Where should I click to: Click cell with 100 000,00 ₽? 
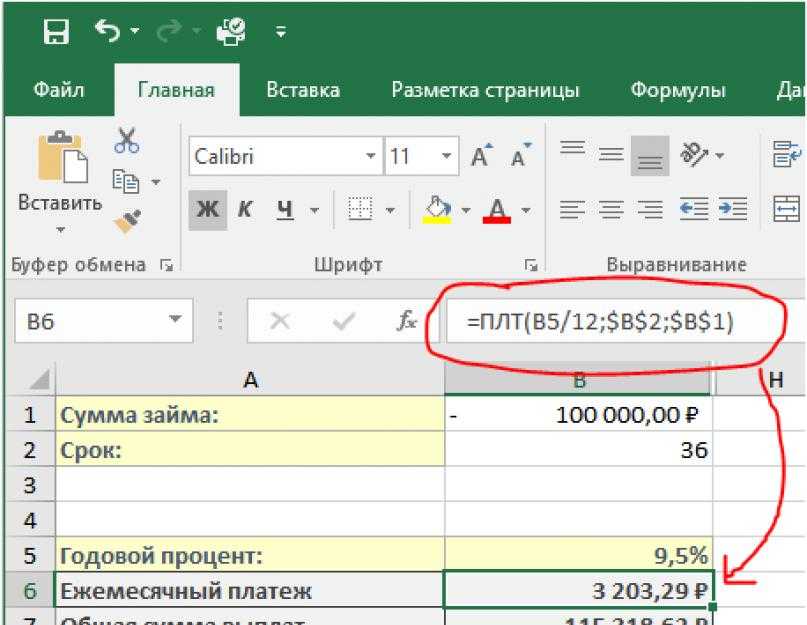[x=579, y=414]
